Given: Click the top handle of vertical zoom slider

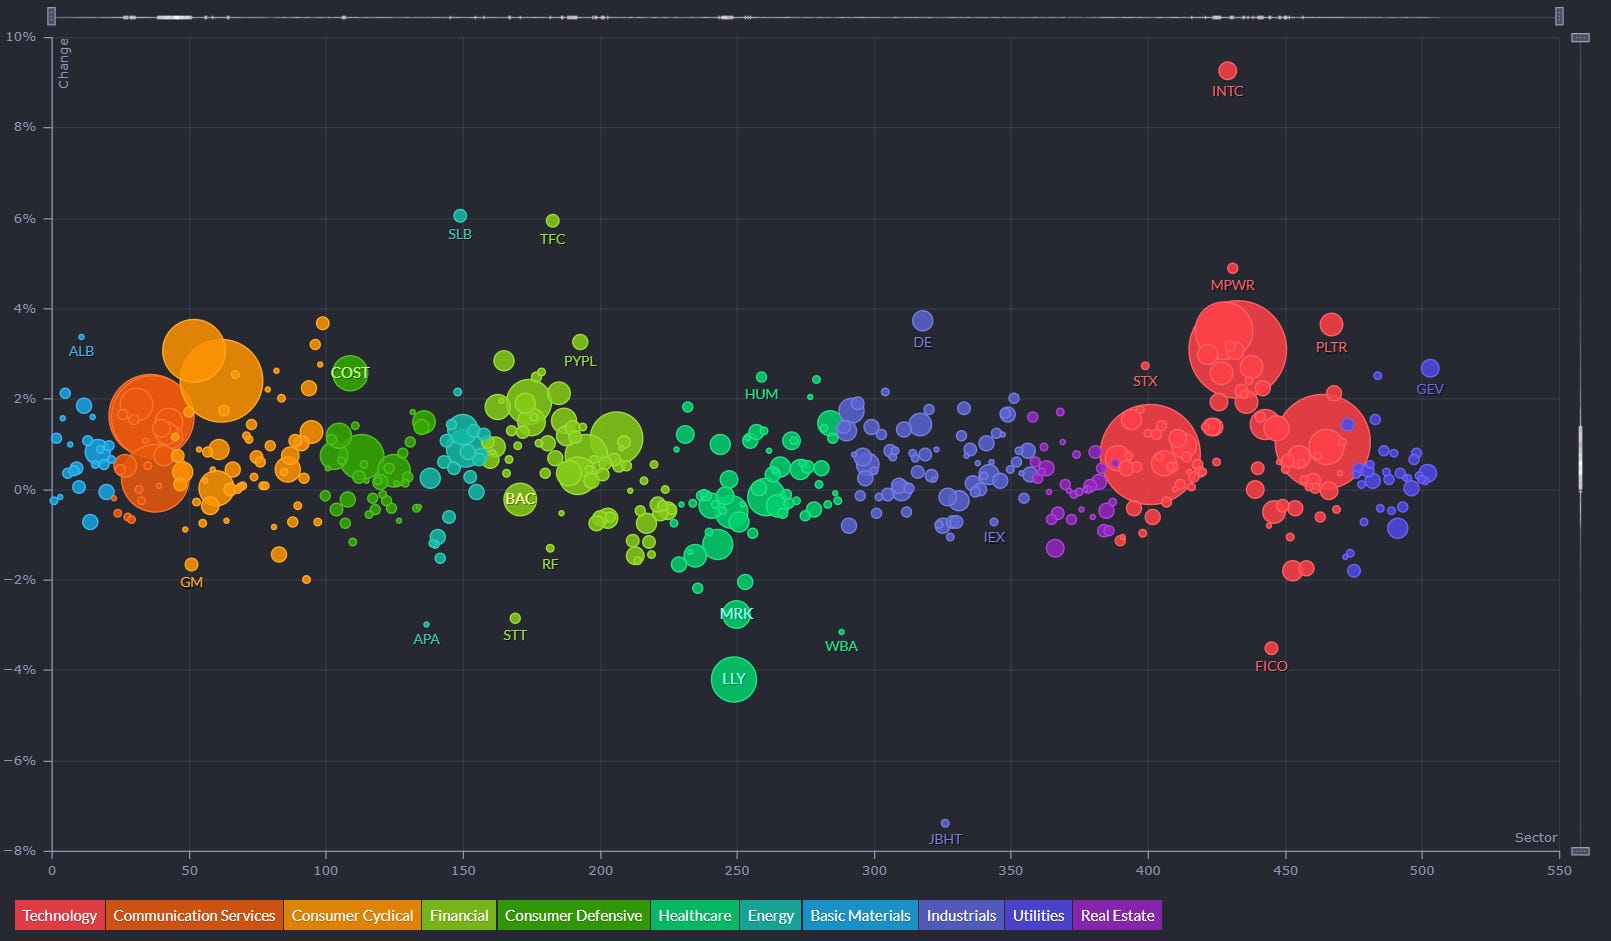Looking at the screenshot, I should (1580, 38).
